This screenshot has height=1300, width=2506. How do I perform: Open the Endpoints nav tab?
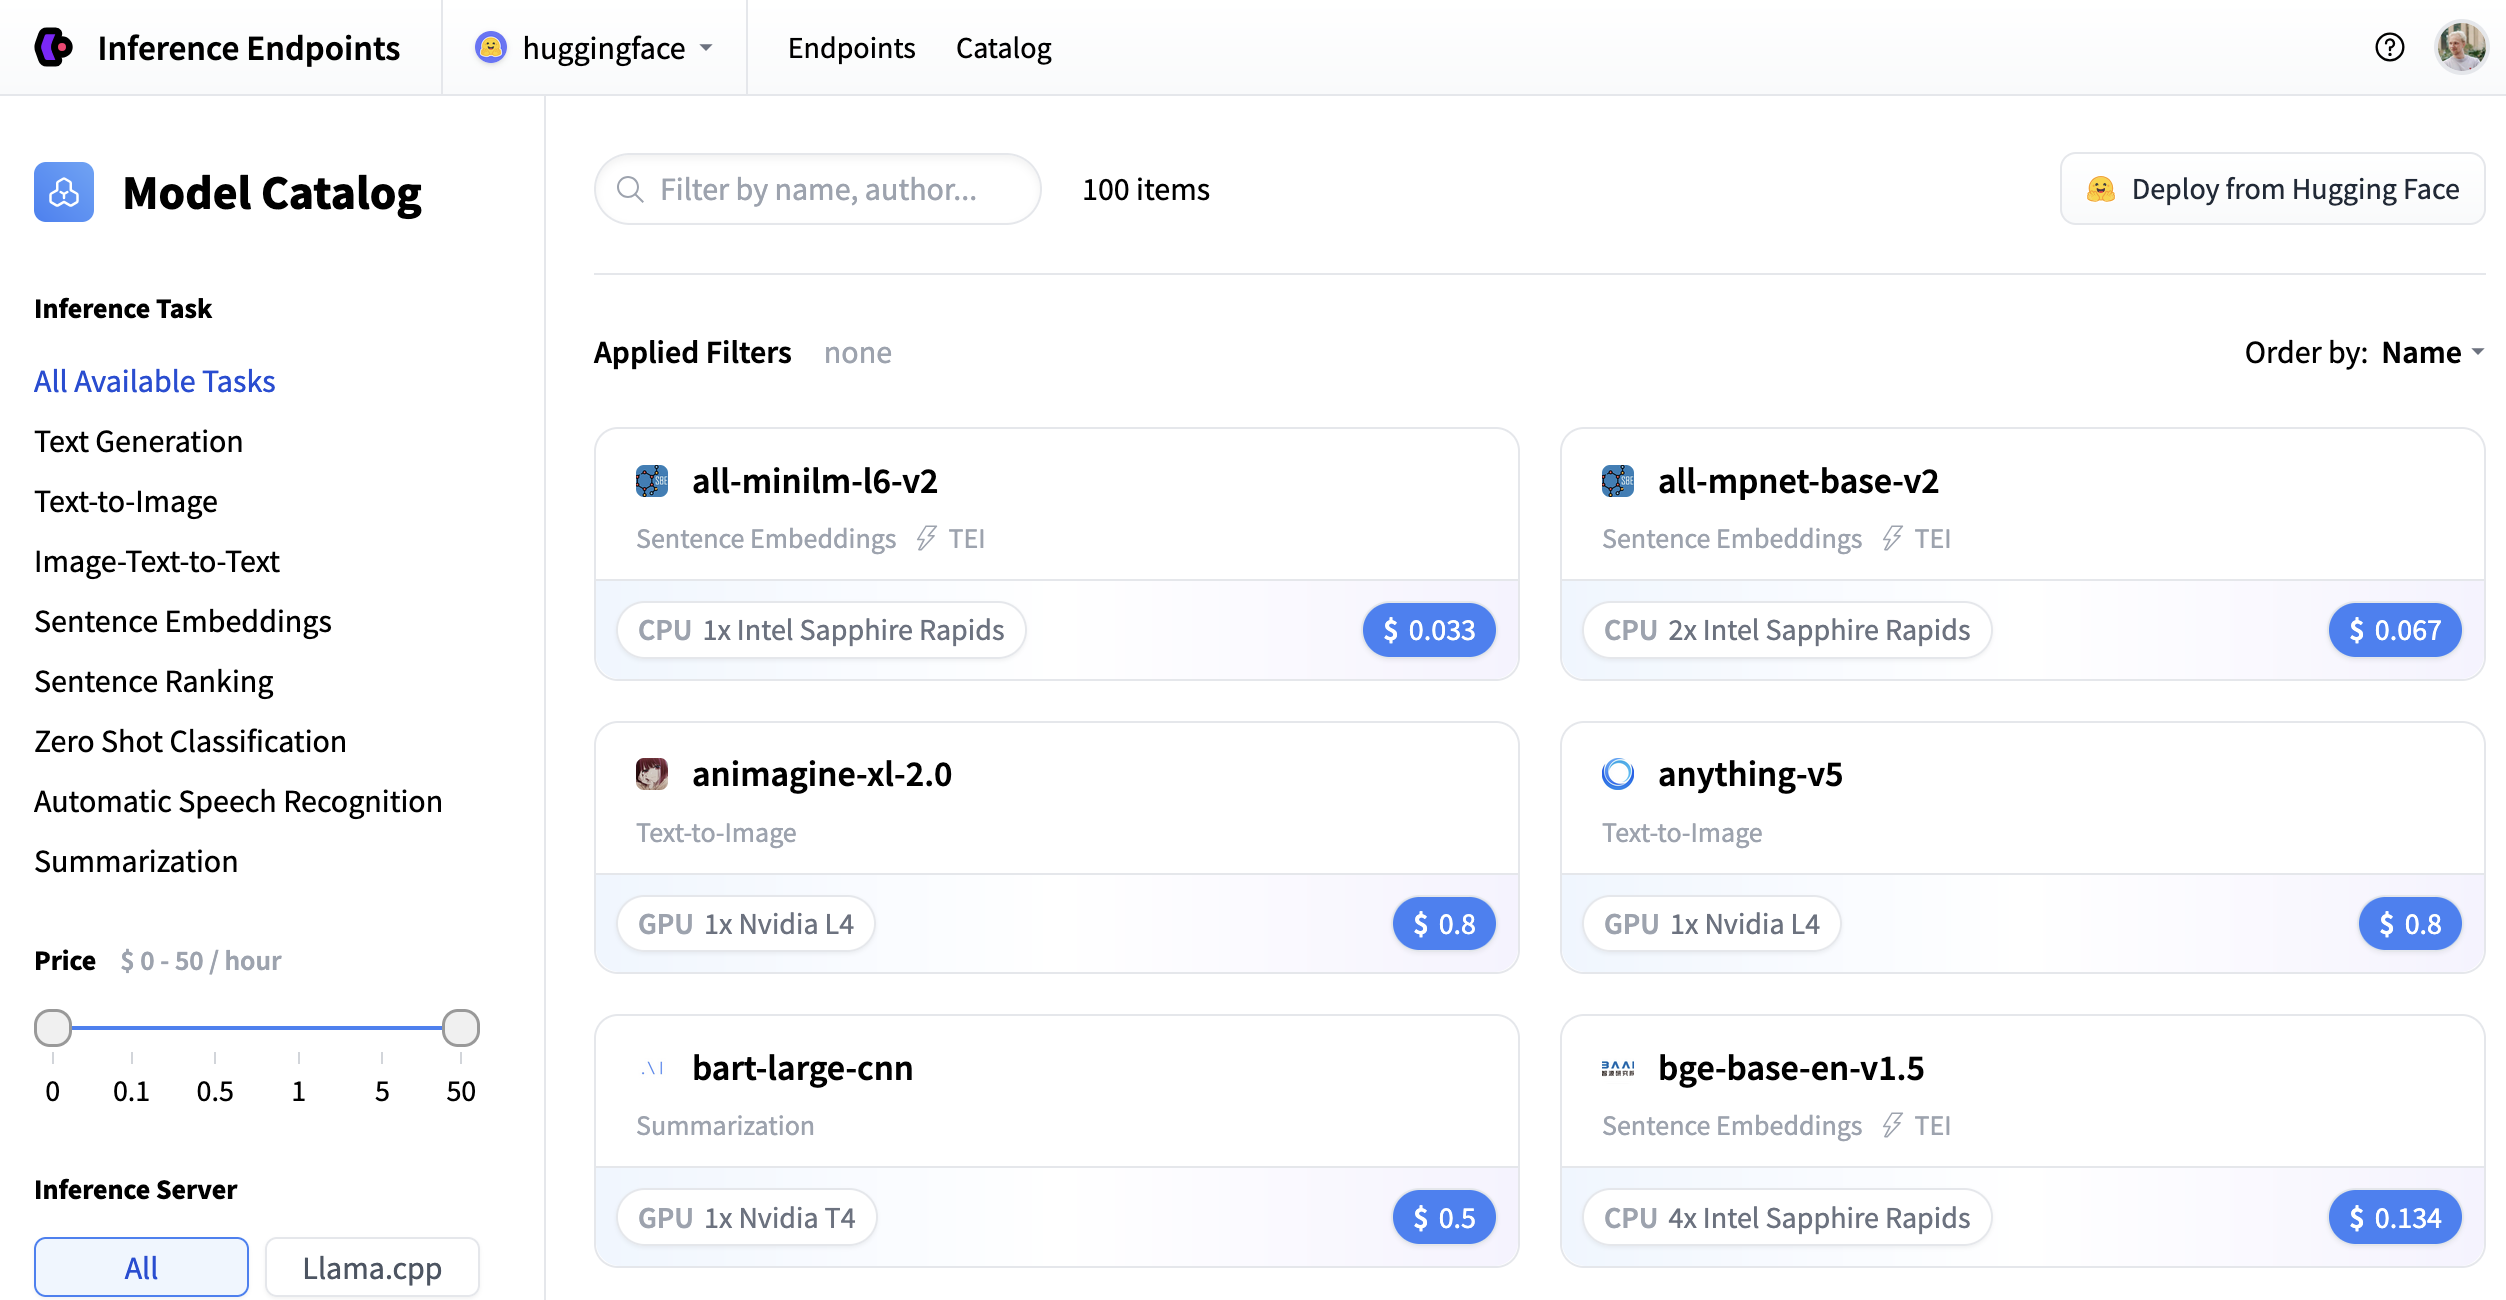pyautogui.click(x=851, y=47)
